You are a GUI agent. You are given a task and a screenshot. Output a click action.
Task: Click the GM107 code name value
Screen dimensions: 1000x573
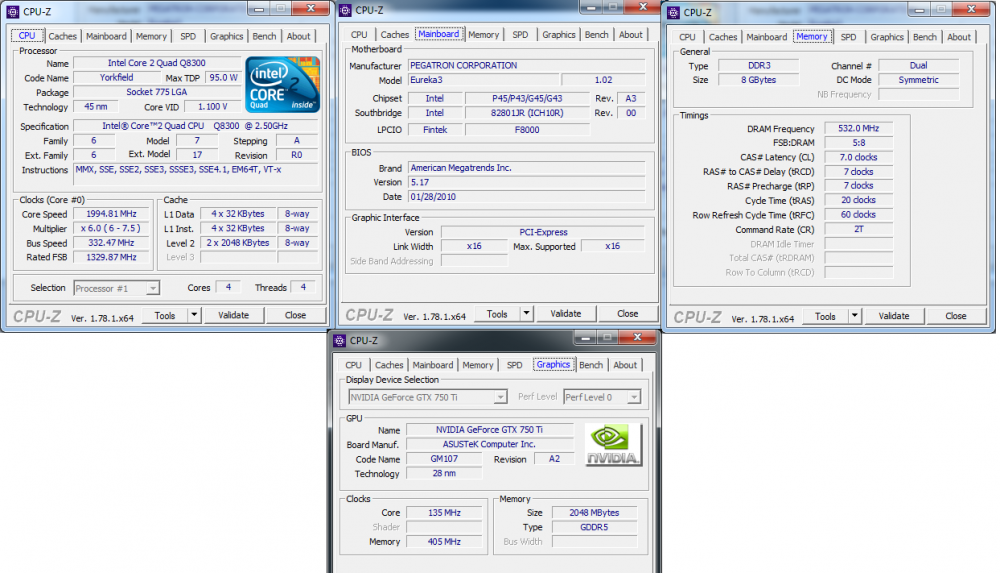[444, 459]
